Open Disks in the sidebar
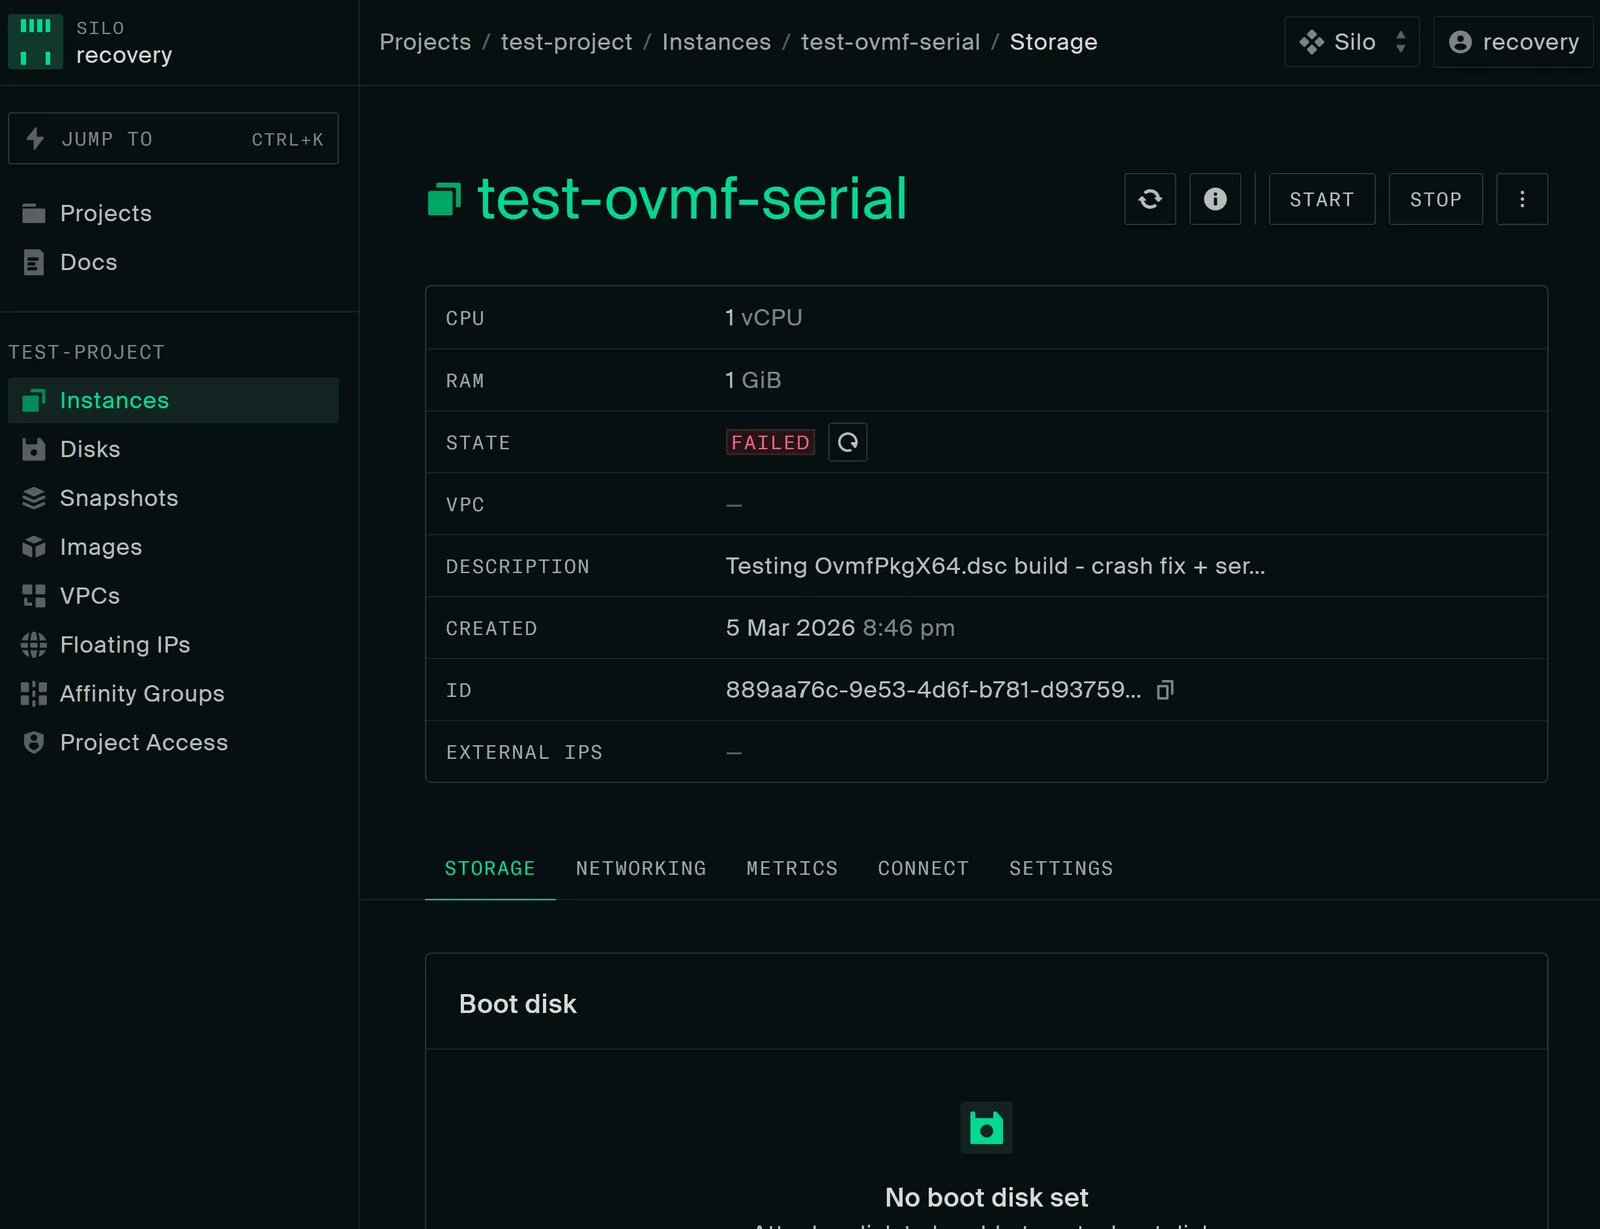1600x1229 pixels. tap(90, 449)
